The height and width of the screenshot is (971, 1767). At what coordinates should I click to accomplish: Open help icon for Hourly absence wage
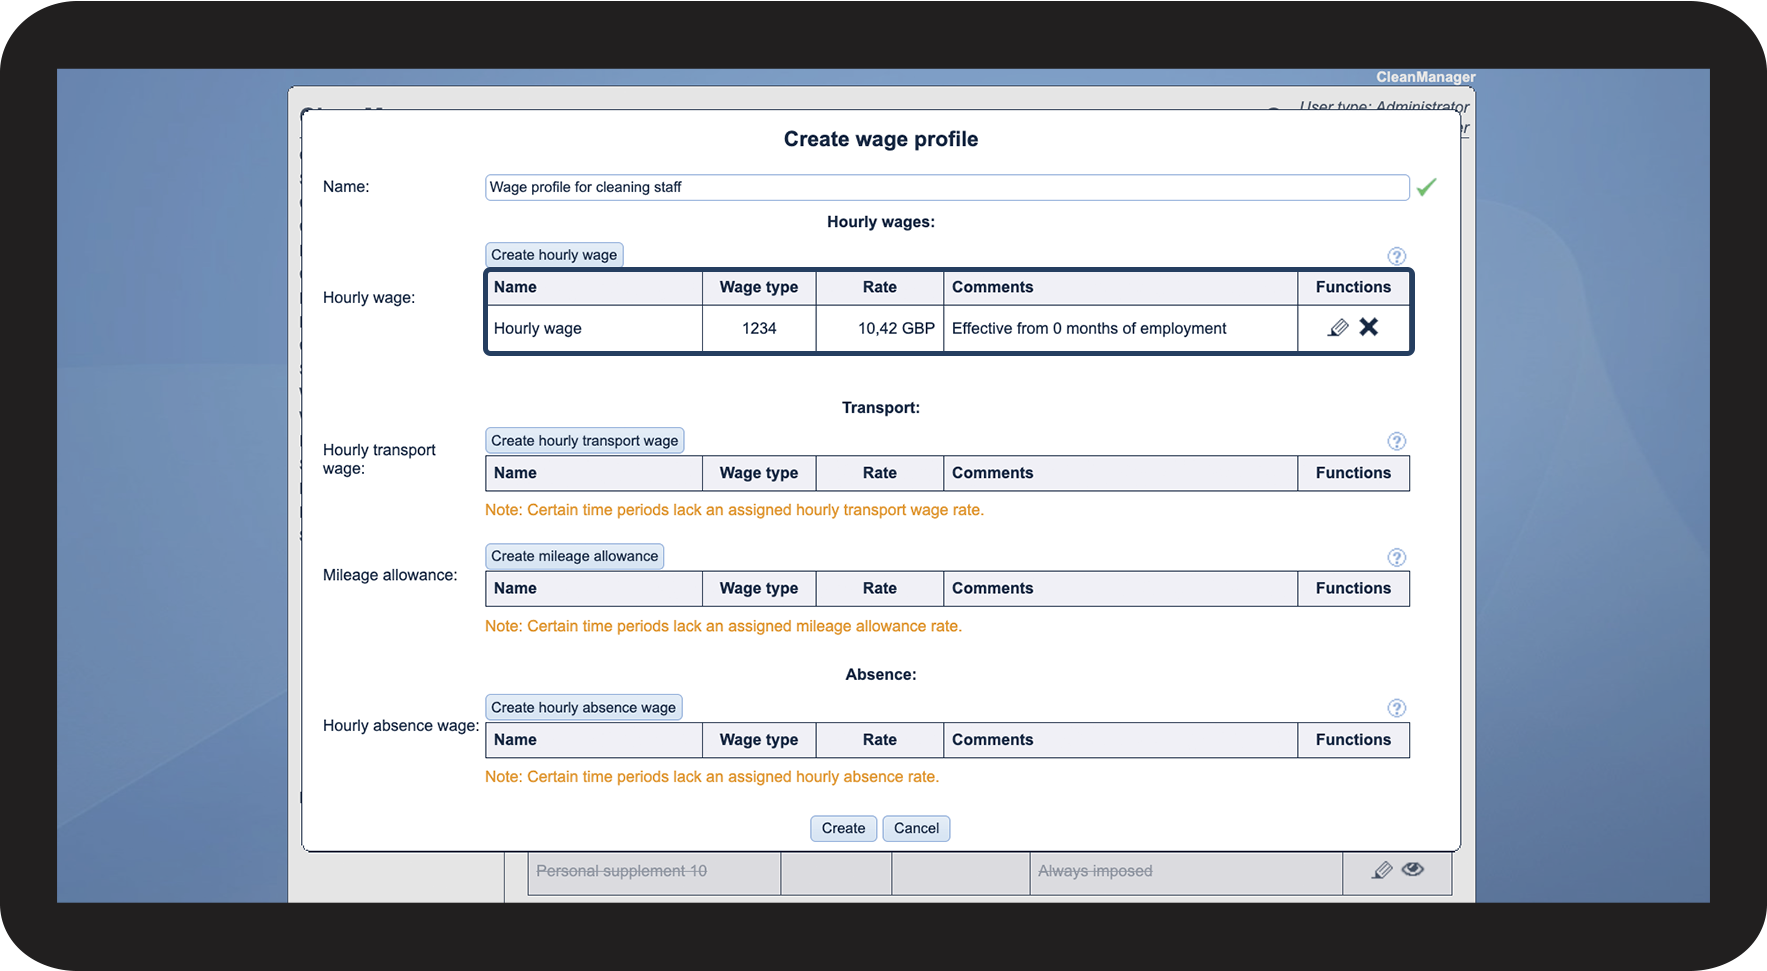(x=1397, y=708)
